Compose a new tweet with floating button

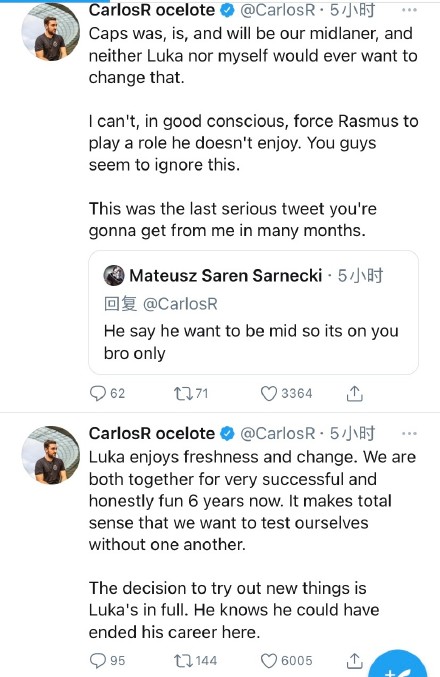(x=398, y=665)
